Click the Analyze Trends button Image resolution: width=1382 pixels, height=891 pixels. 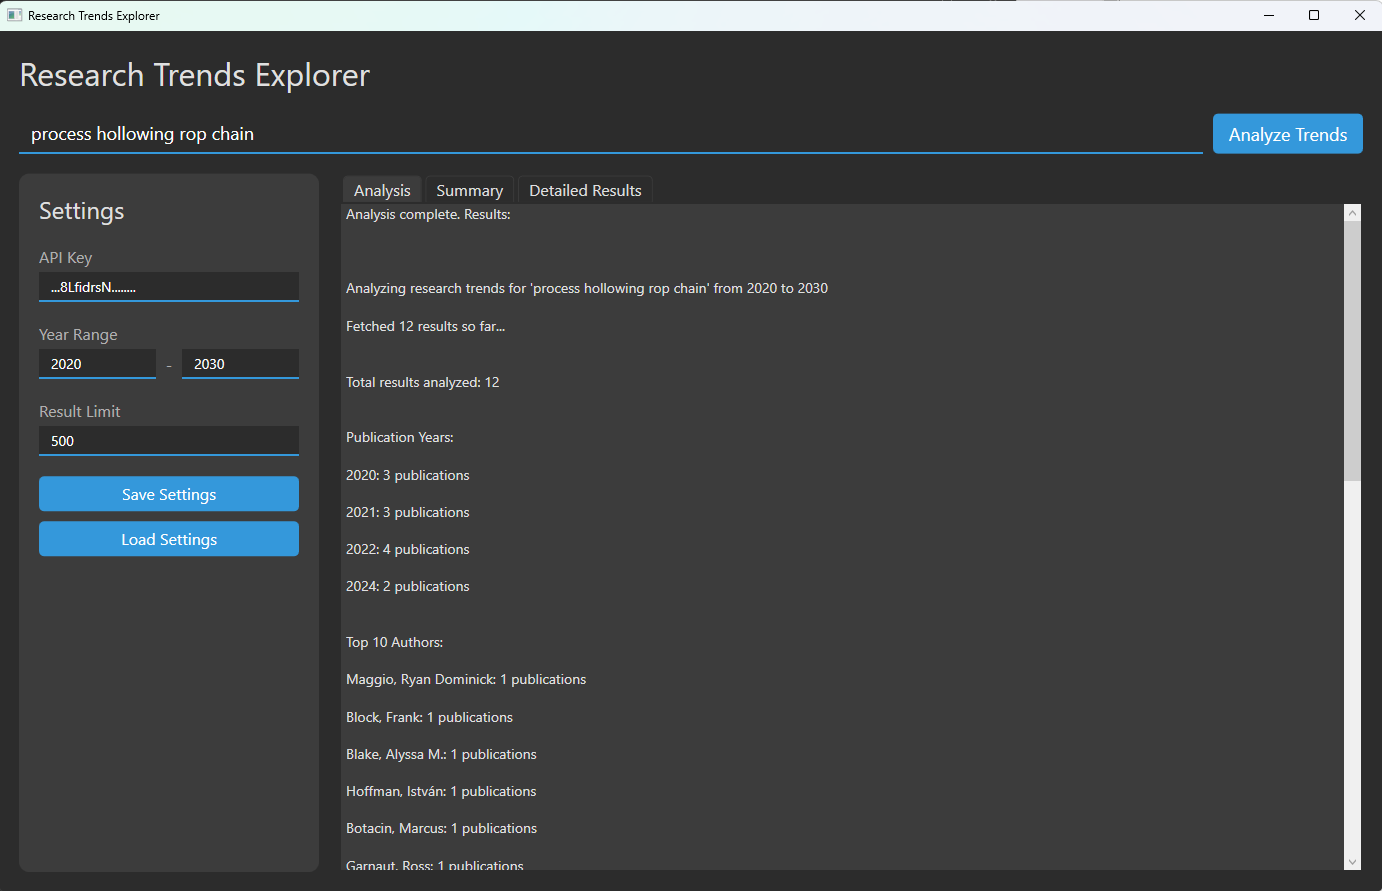pyautogui.click(x=1287, y=134)
